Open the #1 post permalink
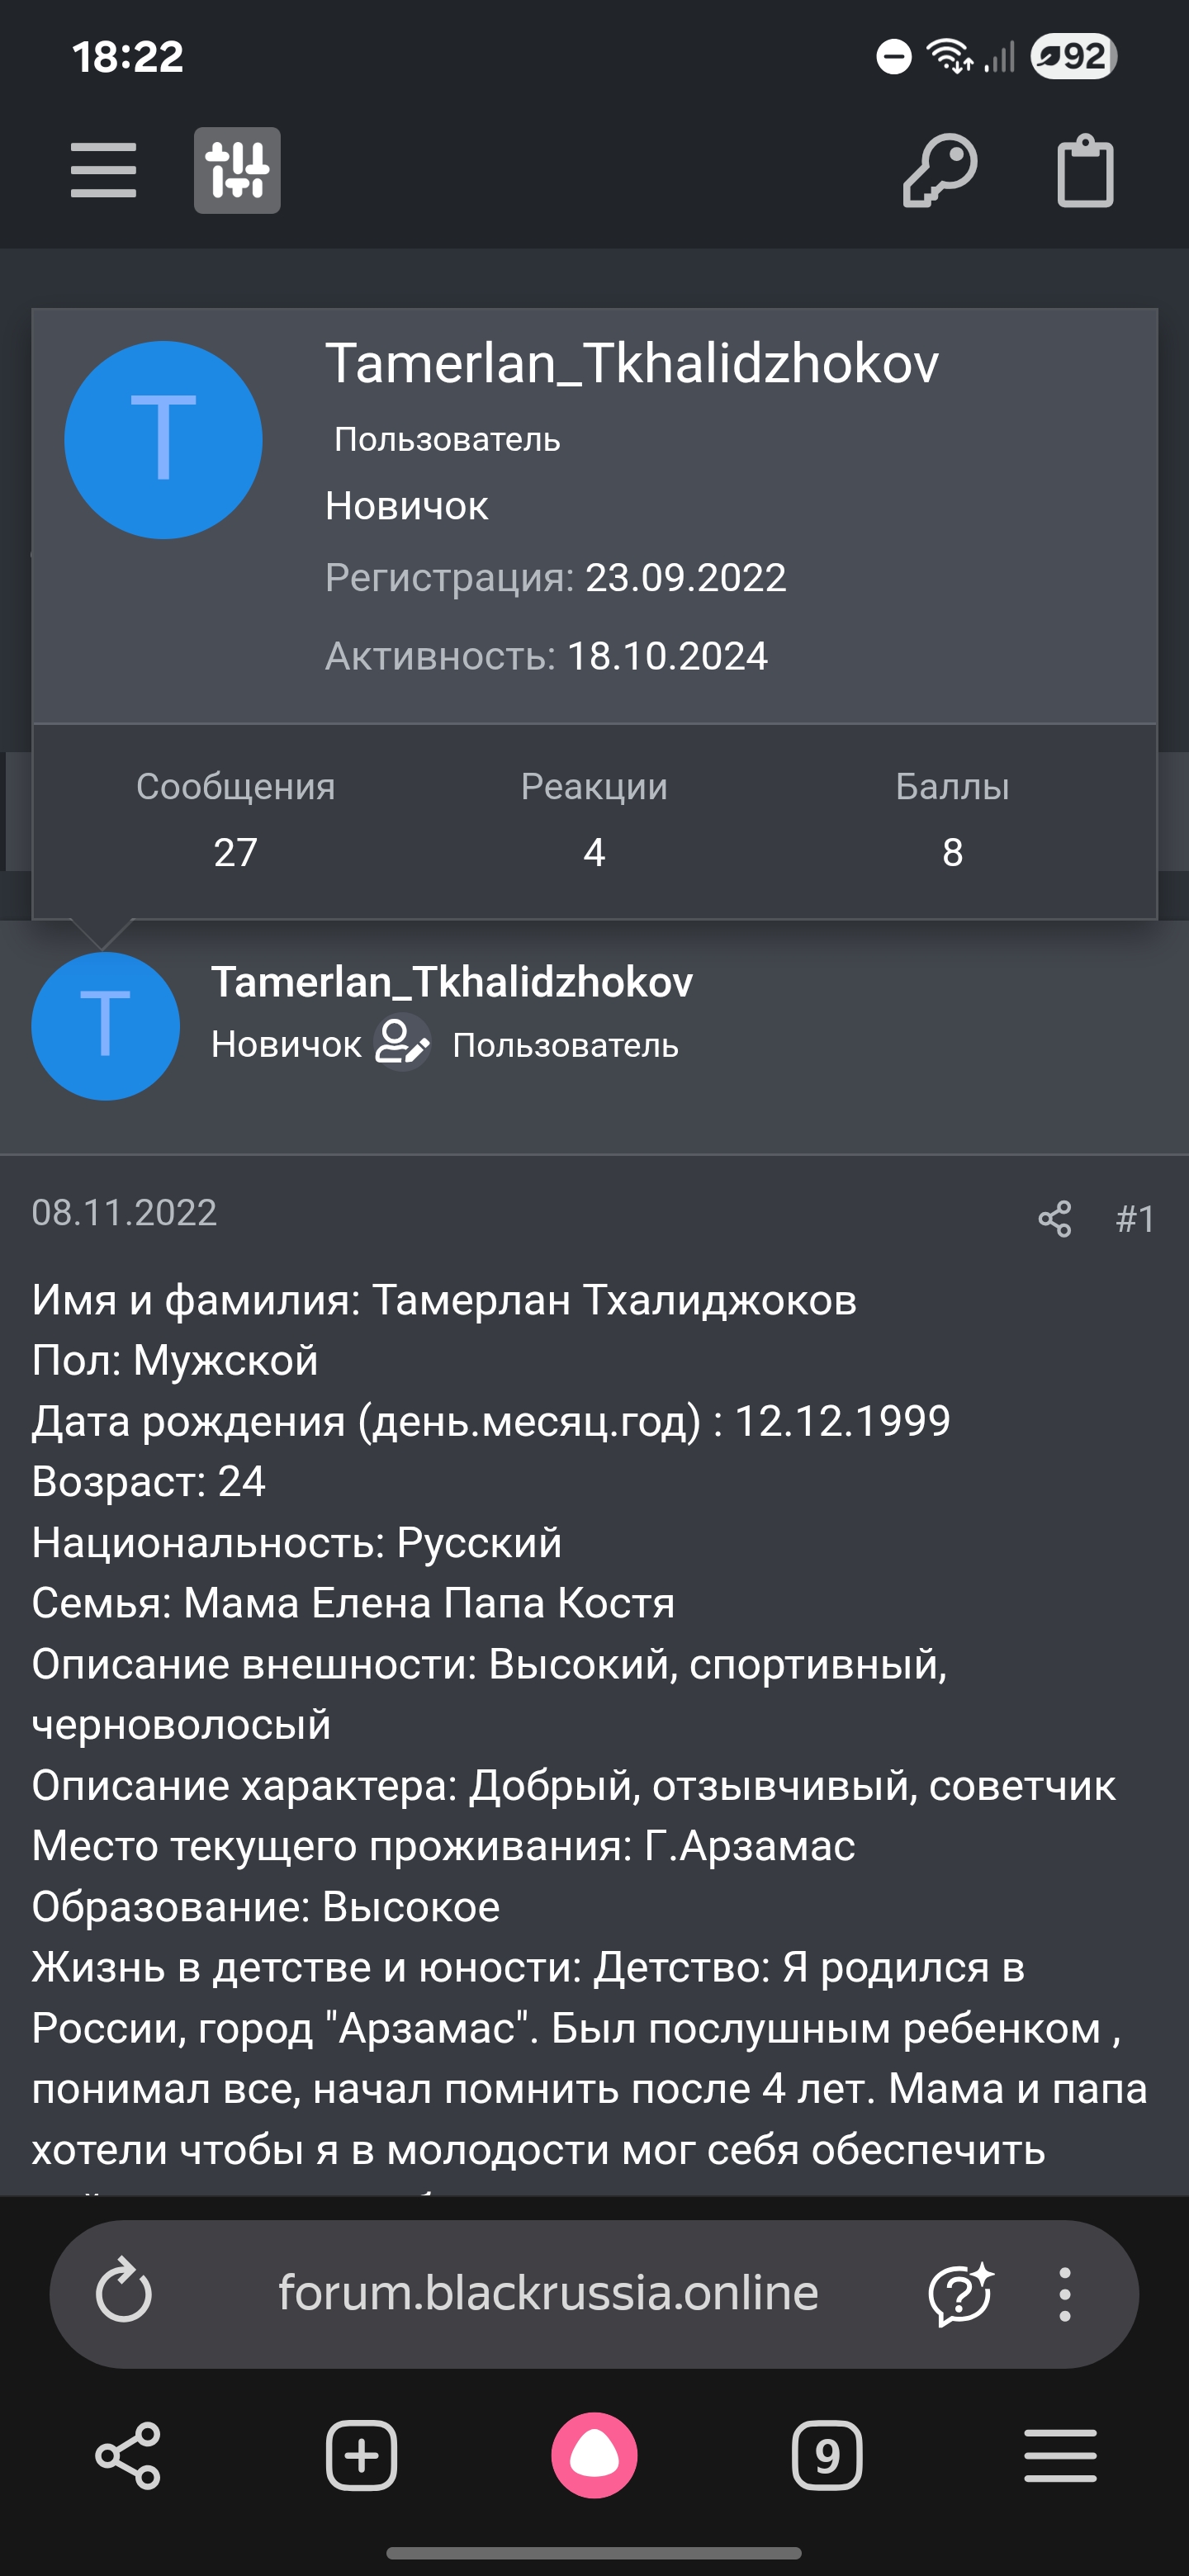 pyautogui.click(x=1135, y=1219)
